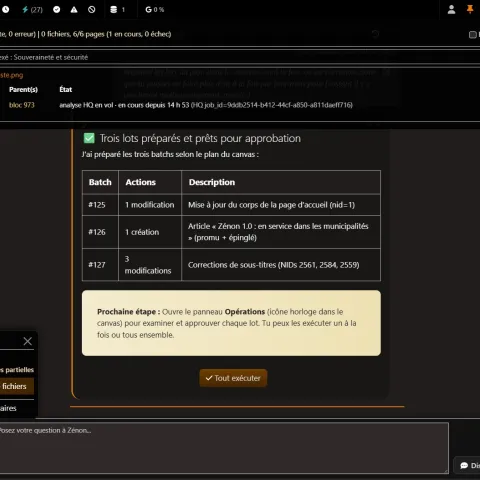Viewport: 480px width, 480px height.
Task: Click the G 0 % indicator
Action: 155,9
